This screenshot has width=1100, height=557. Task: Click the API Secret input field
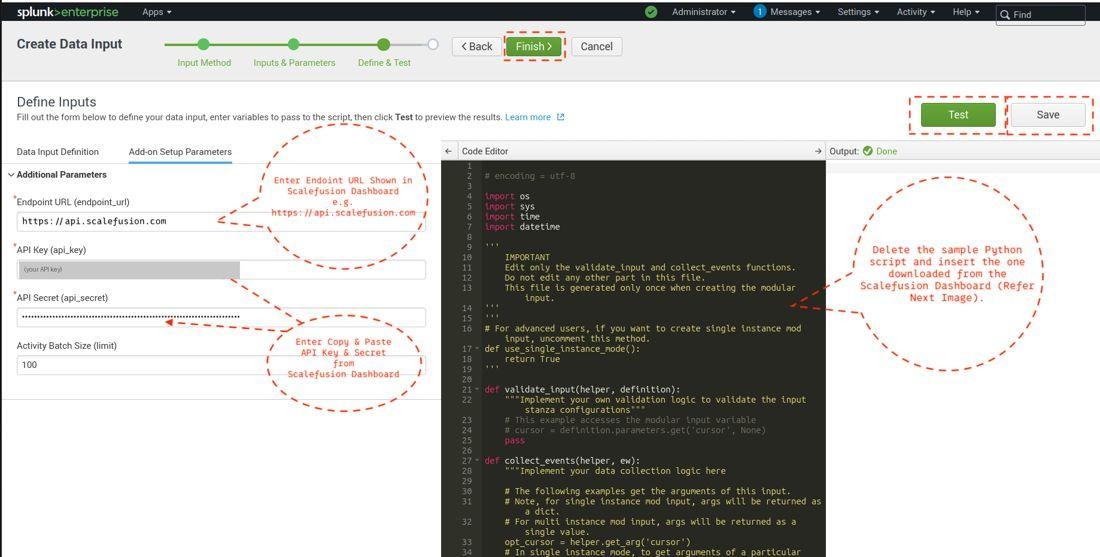221,317
